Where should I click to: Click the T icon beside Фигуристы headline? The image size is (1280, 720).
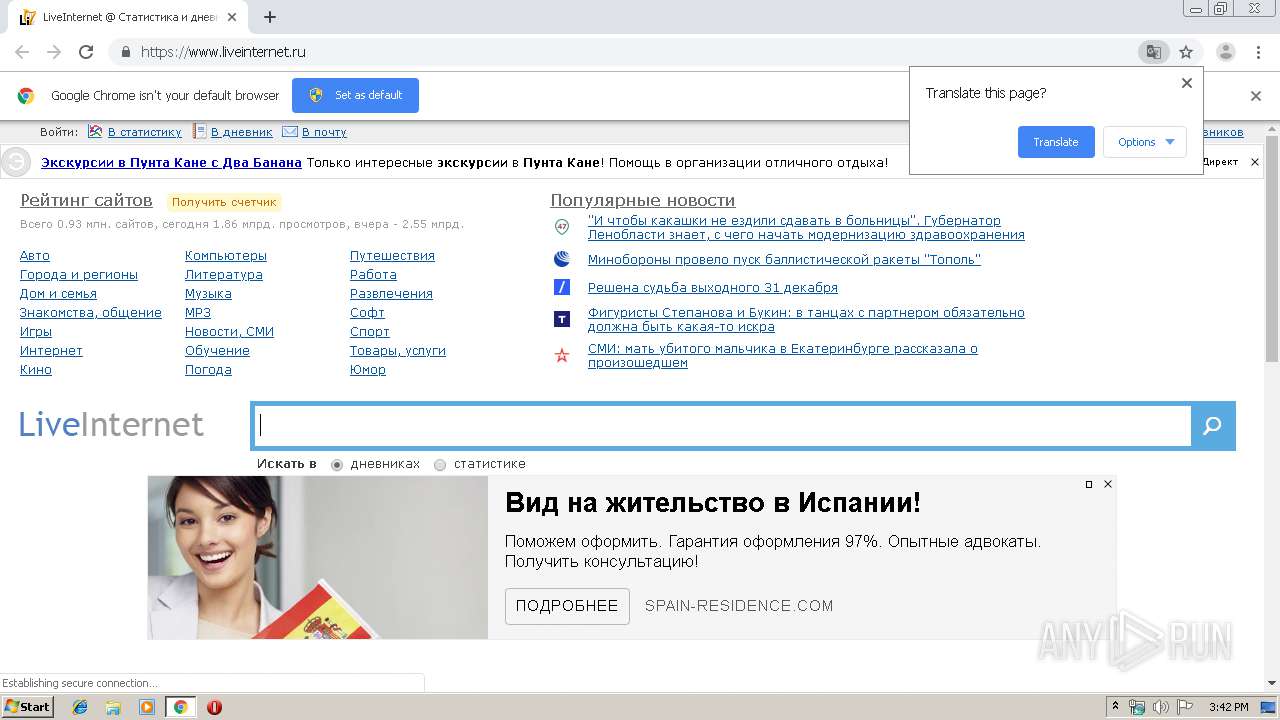[x=562, y=319]
